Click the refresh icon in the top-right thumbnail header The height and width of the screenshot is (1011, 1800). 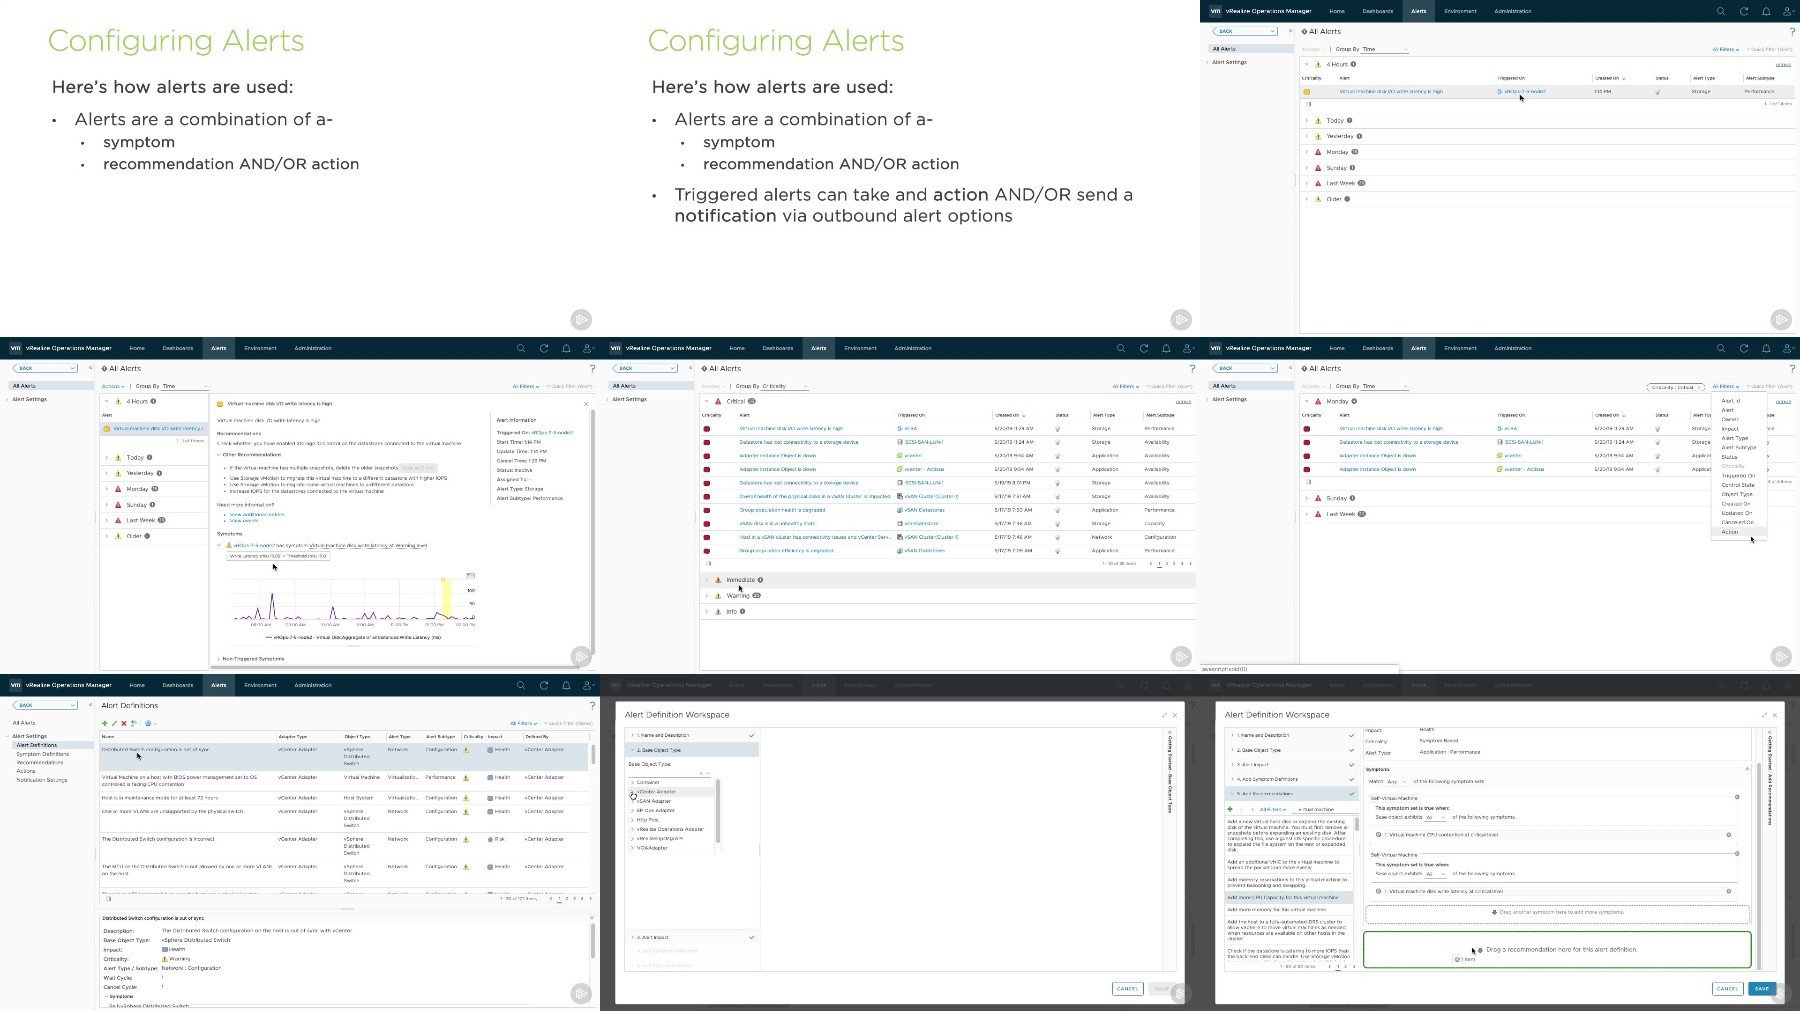tap(1744, 11)
